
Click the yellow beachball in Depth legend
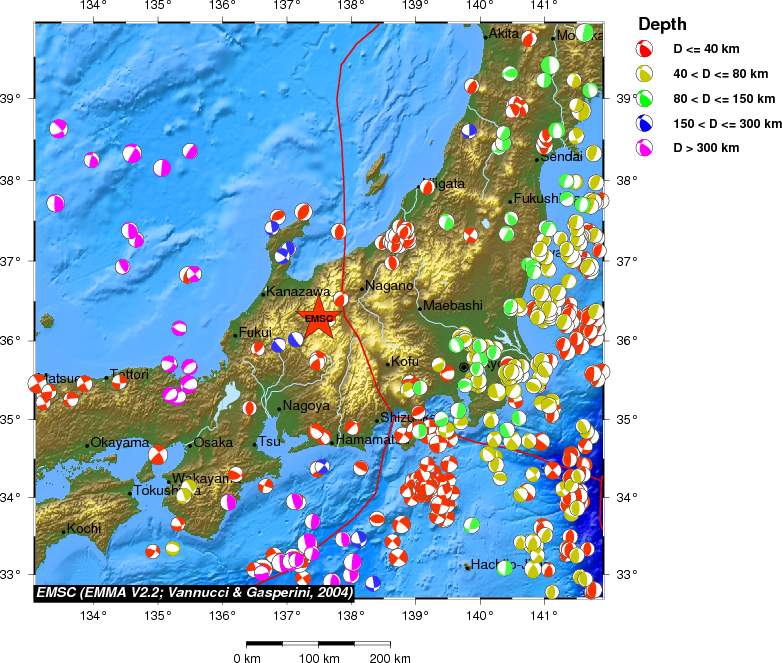coord(644,74)
